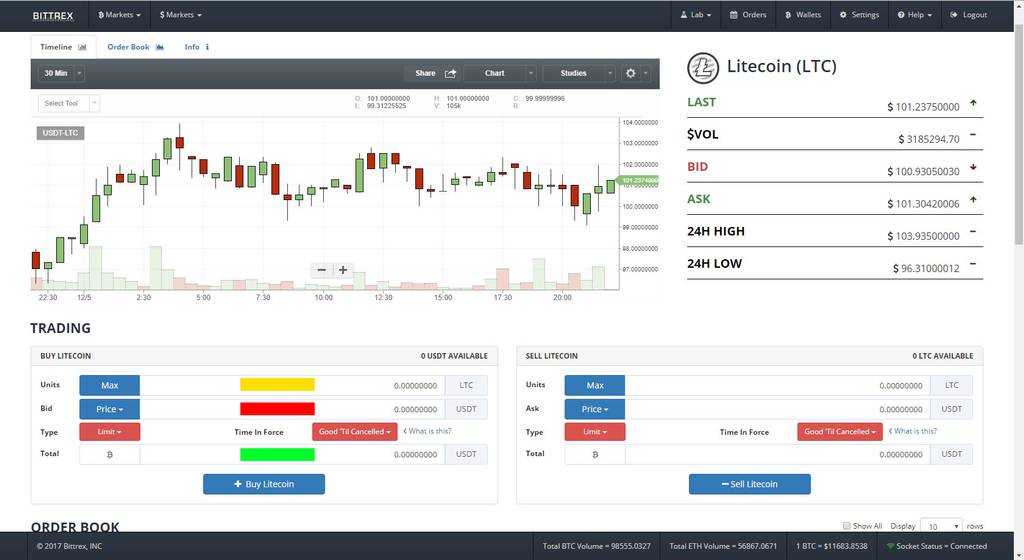1024x560 pixels.
Task: Switch to the Order Book tab
Action: pyautogui.click(x=135, y=47)
